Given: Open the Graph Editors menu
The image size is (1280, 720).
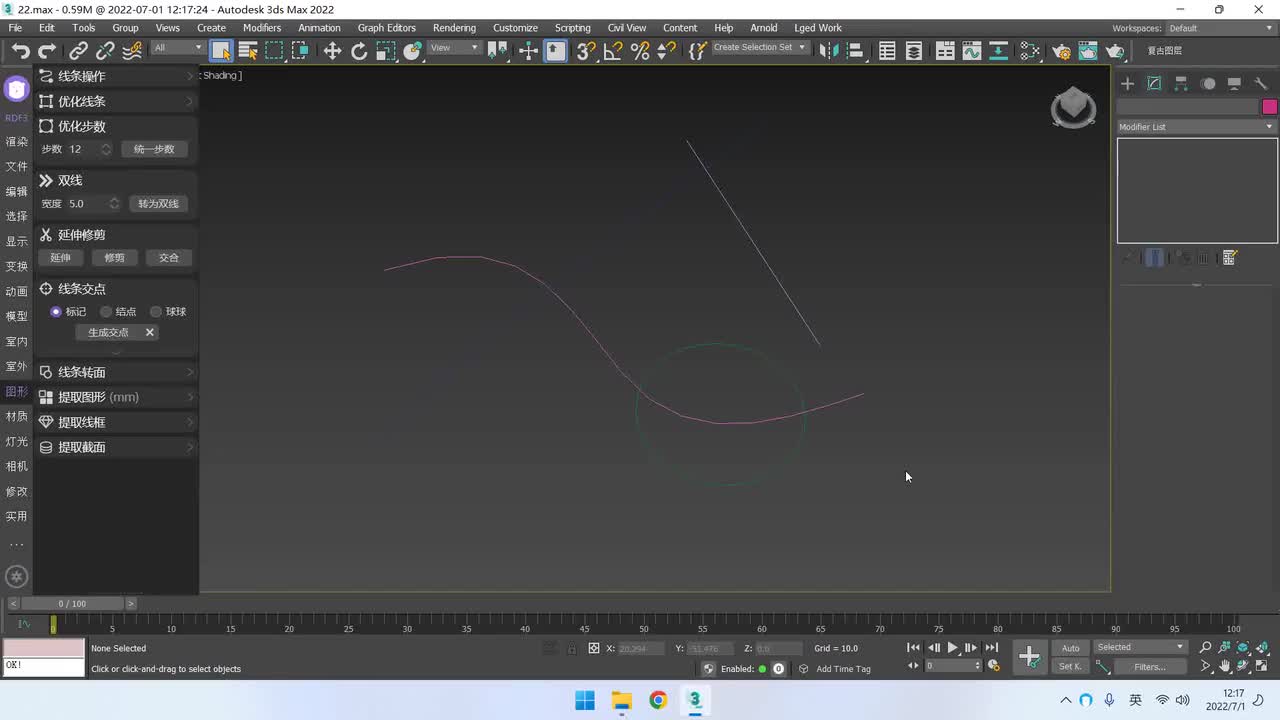Looking at the screenshot, I should click(386, 28).
